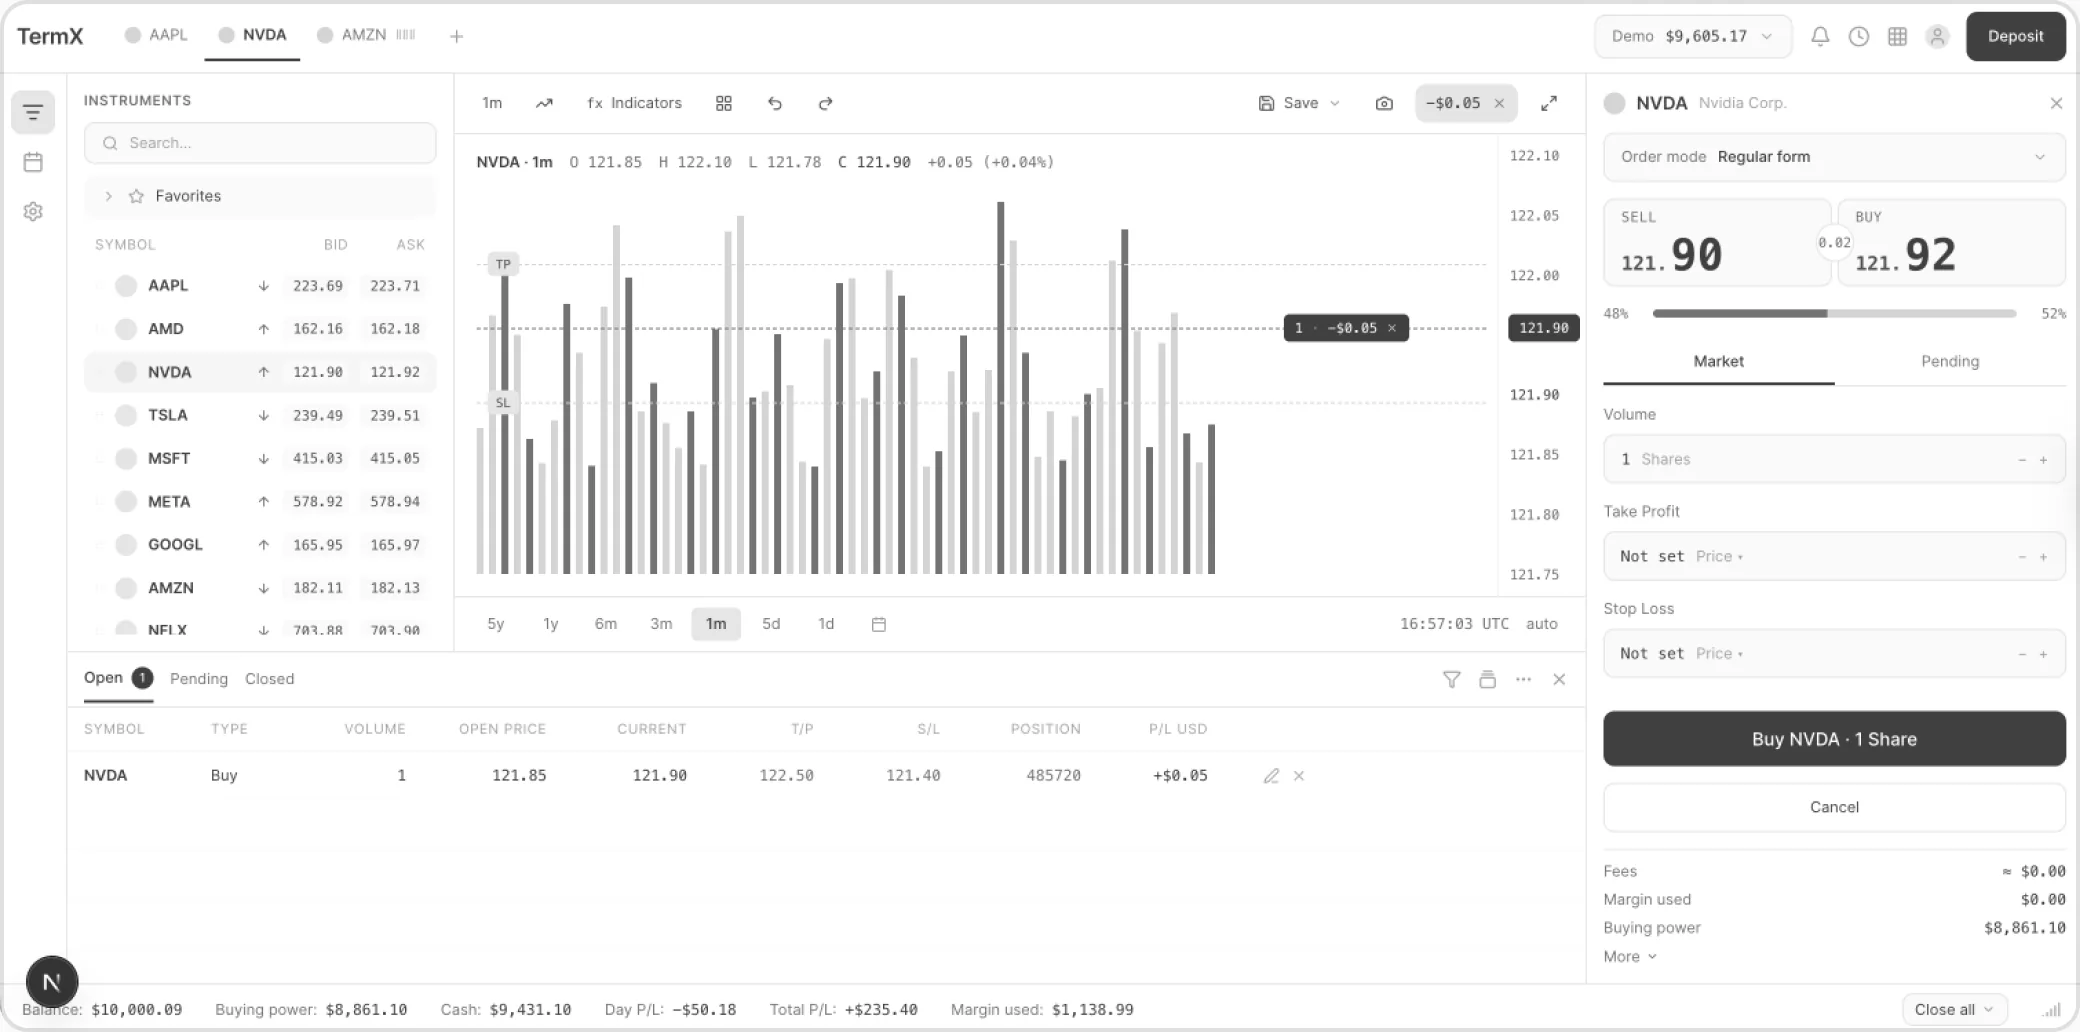Click the Cancel button

(1834, 807)
